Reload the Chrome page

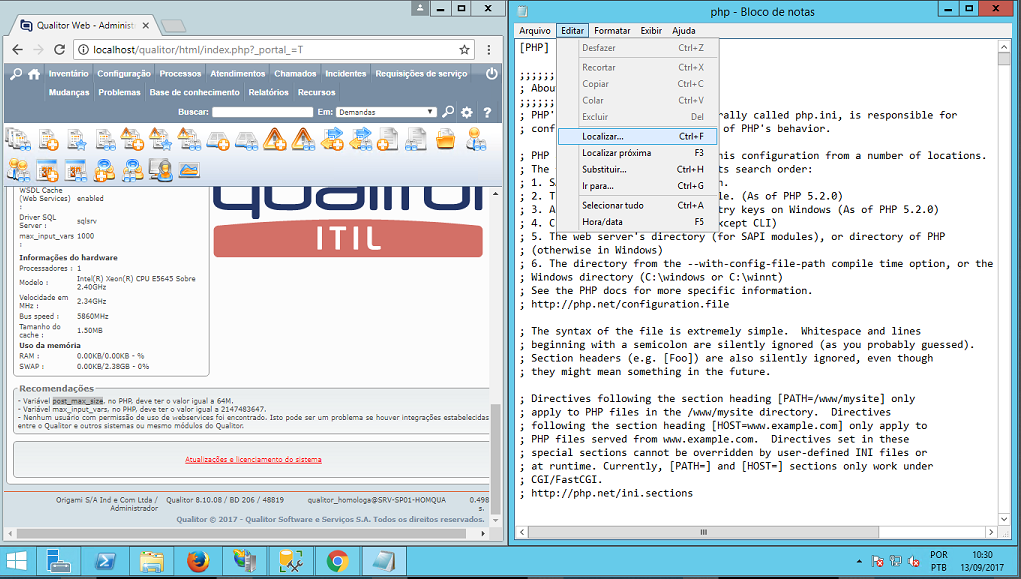tap(59, 49)
